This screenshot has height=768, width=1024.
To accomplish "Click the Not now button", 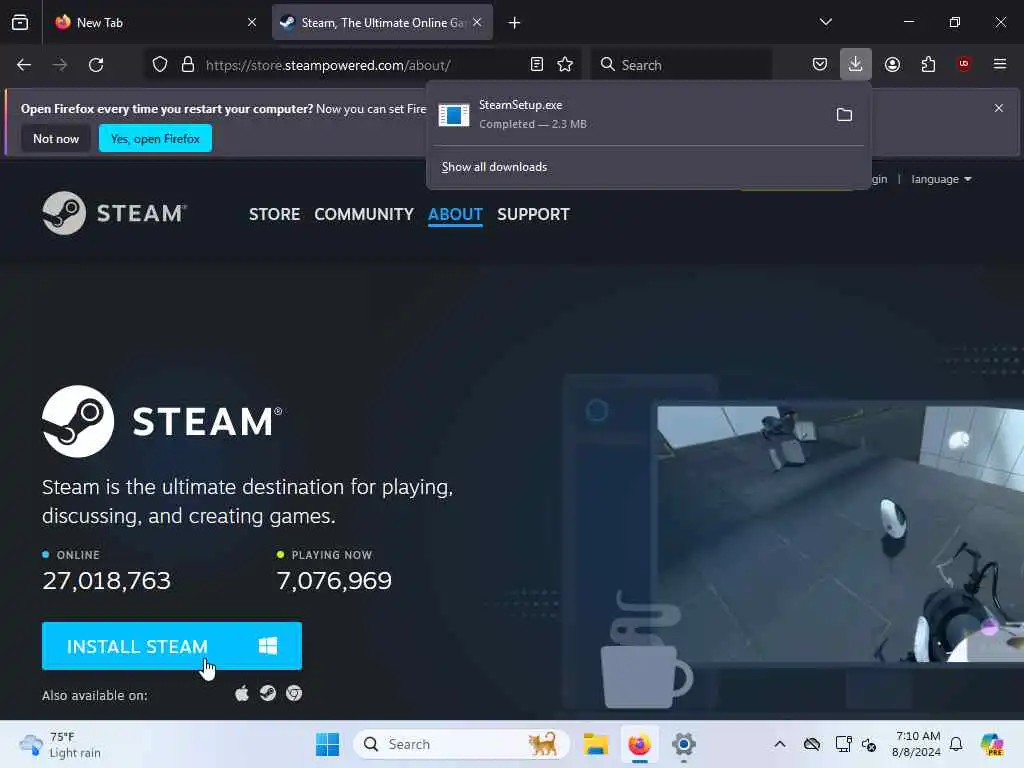I will click(56, 138).
